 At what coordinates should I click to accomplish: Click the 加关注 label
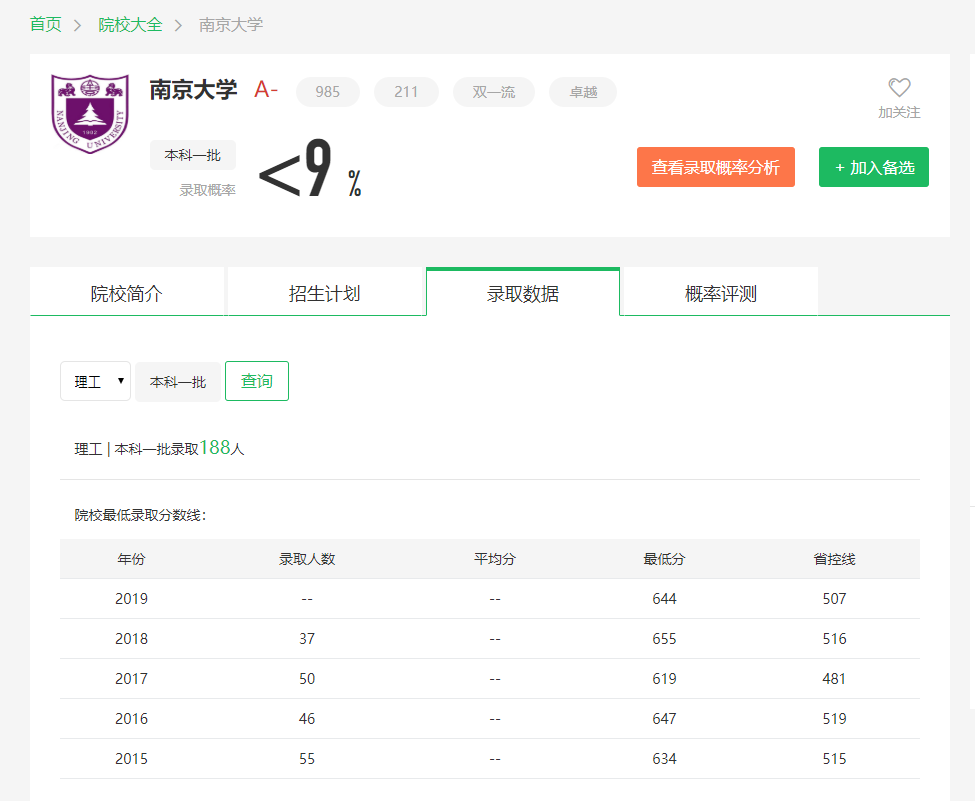[899, 113]
